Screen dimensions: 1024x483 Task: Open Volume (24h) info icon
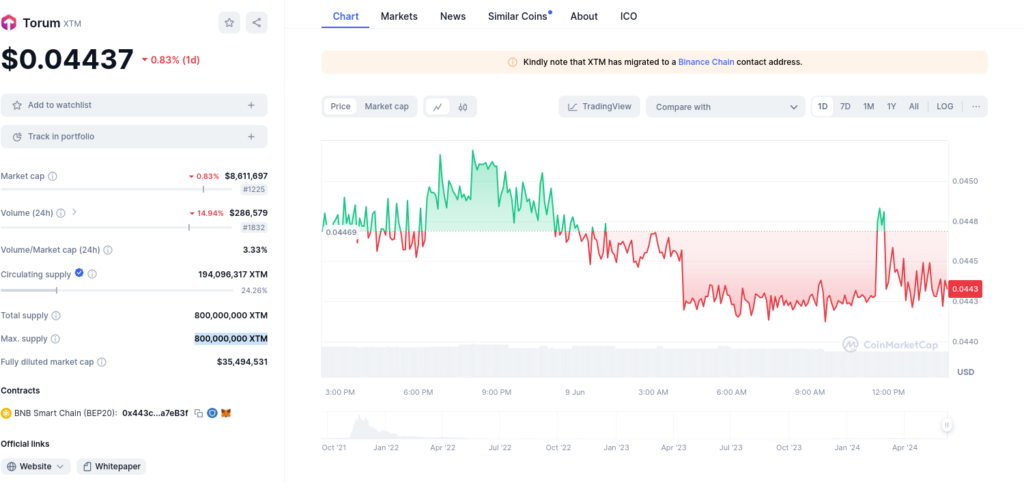click(x=61, y=213)
